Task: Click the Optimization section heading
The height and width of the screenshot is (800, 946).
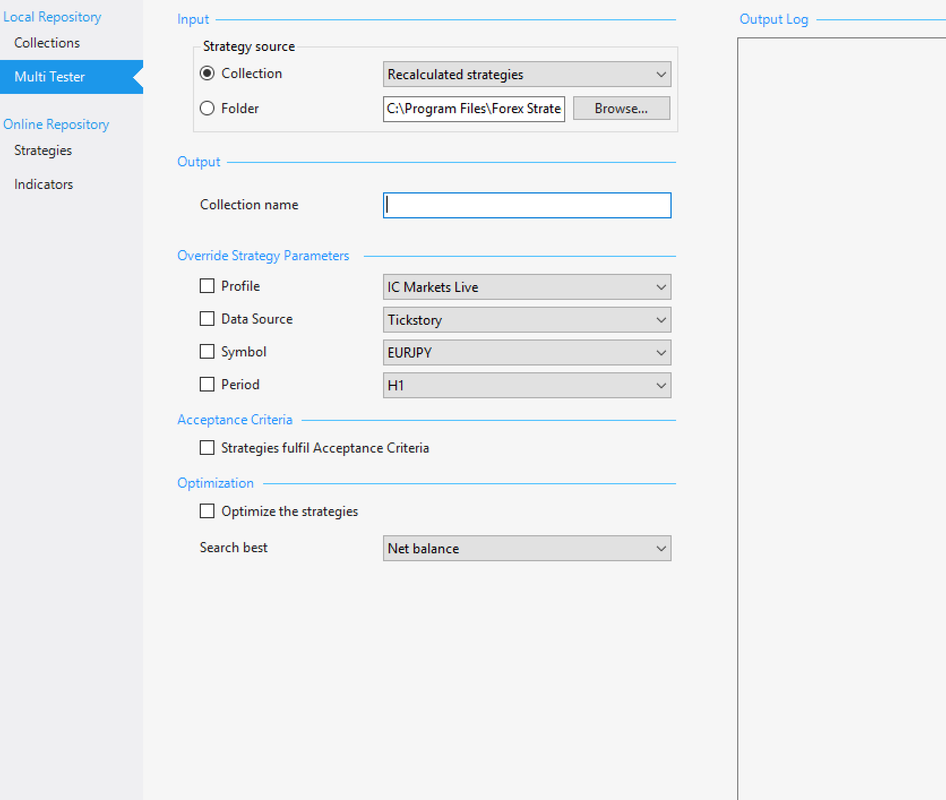Action: [x=215, y=483]
